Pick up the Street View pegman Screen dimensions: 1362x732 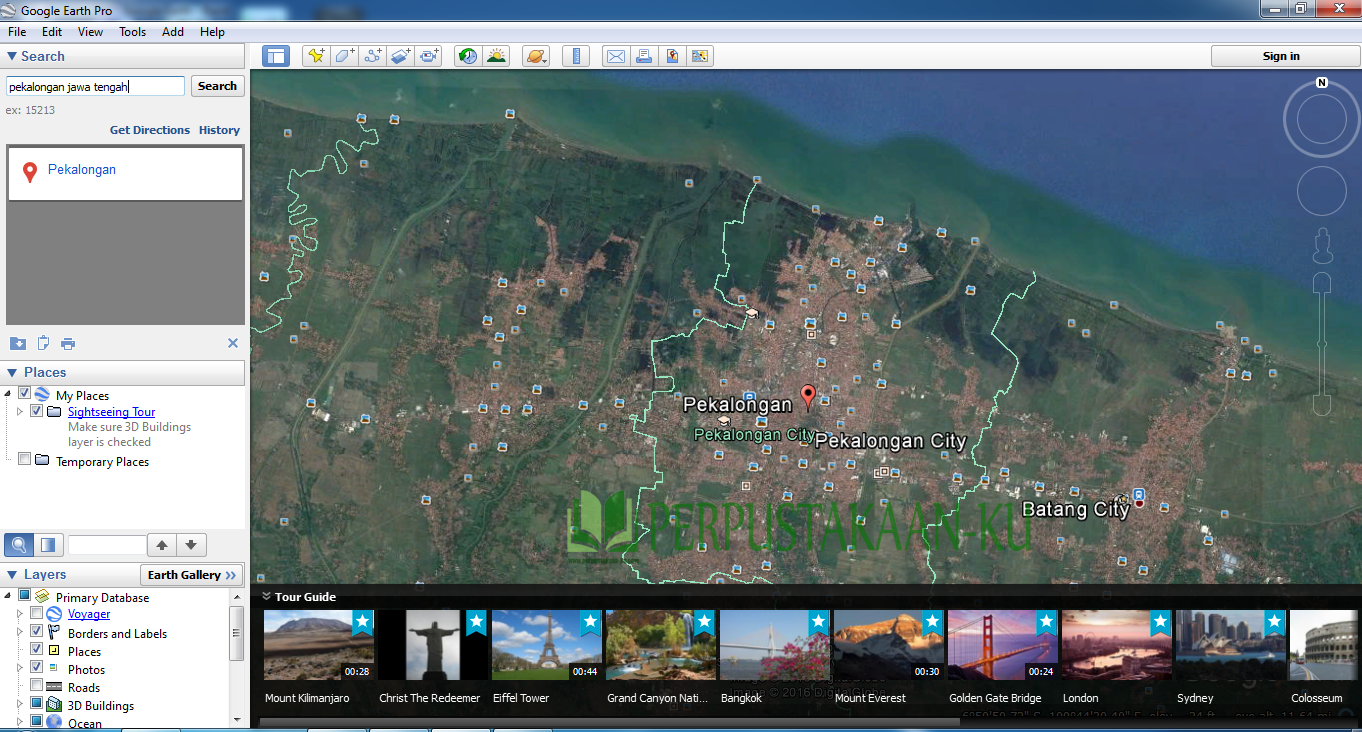tap(1322, 246)
